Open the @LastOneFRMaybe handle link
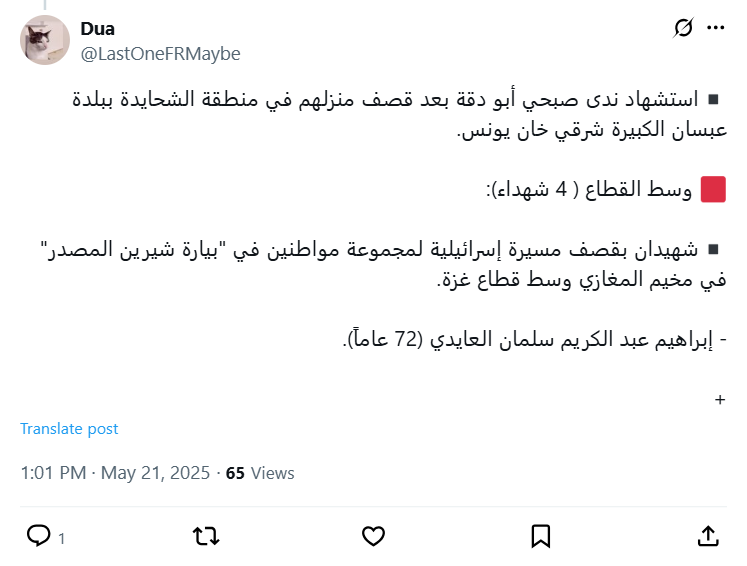 [x=160, y=53]
